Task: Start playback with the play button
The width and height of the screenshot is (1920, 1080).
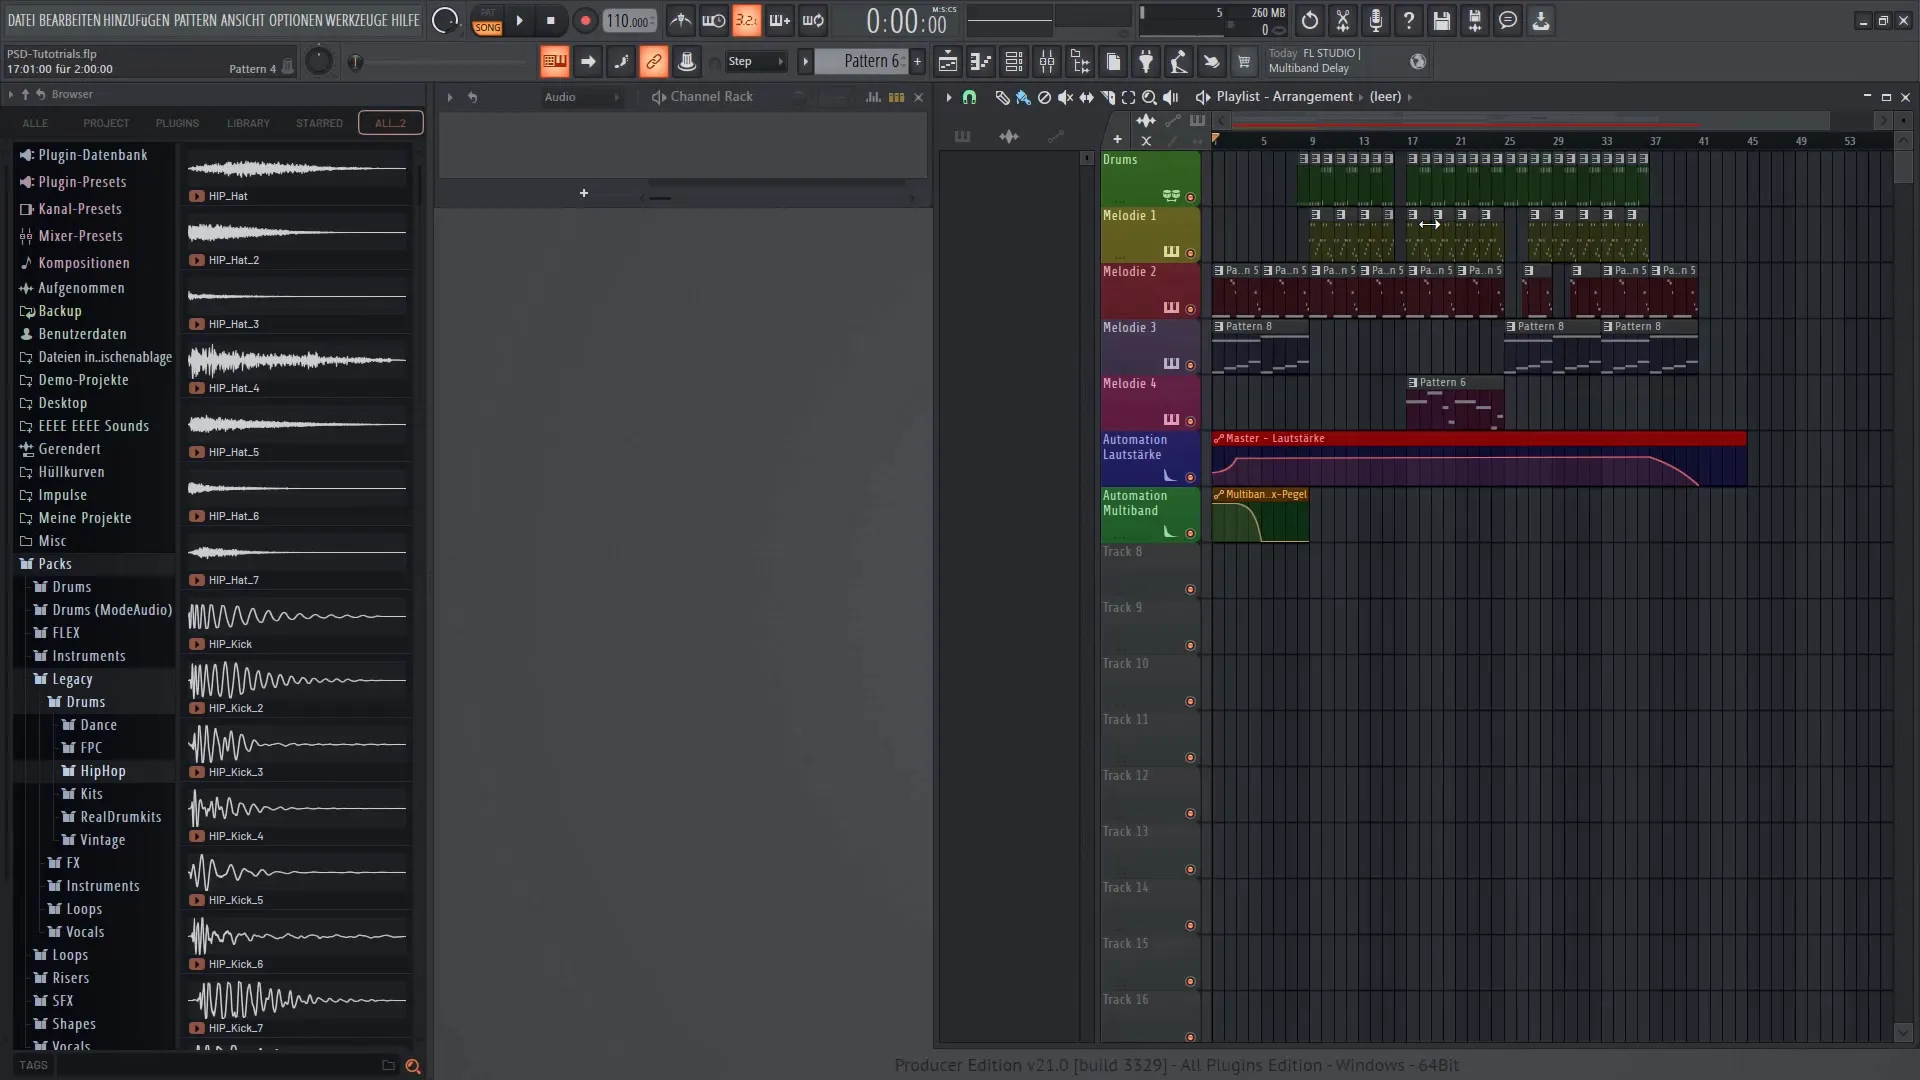Action: point(519,20)
